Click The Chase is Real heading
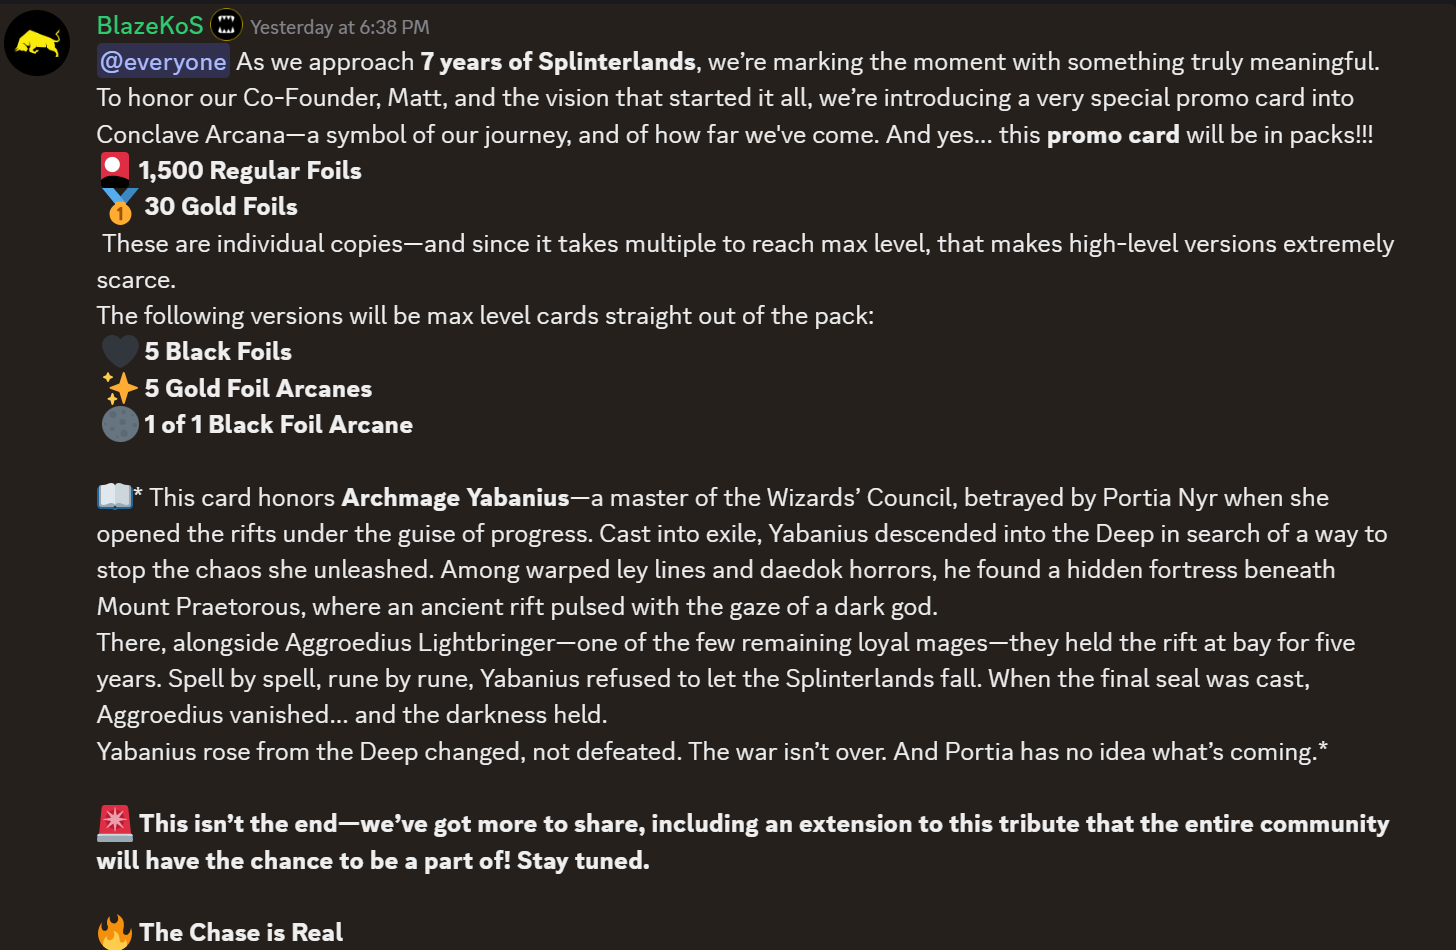The width and height of the screenshot is (1456, 950). click(241, 933)
